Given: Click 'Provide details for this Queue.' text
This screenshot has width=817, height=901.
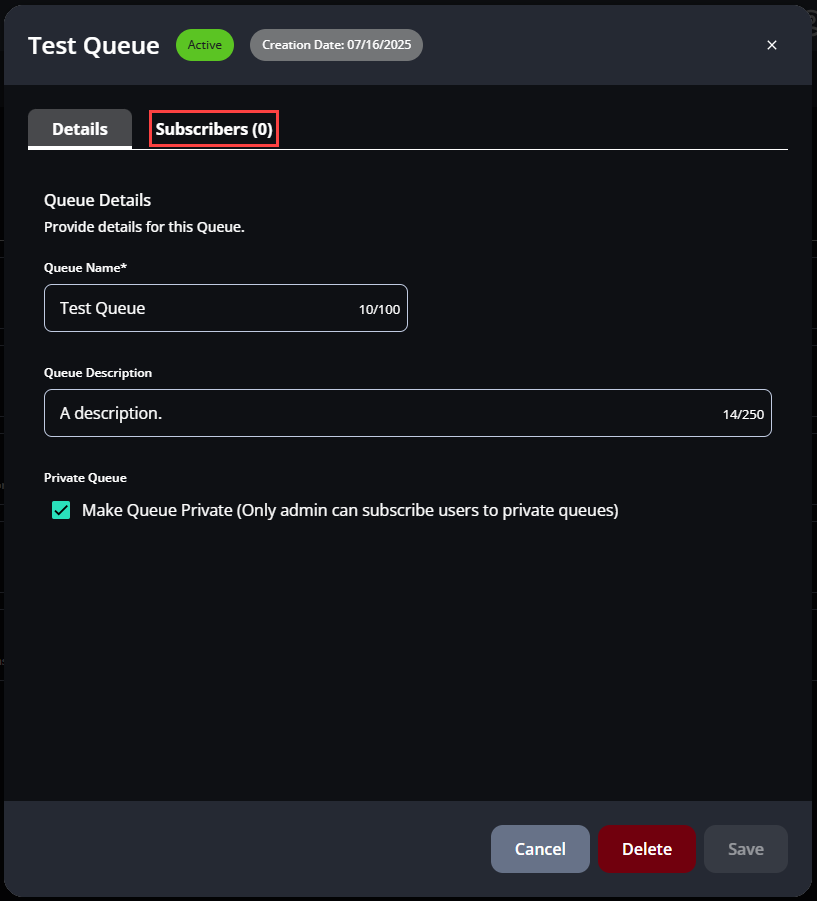Looking at the screenshot, I should coord(144,227).
